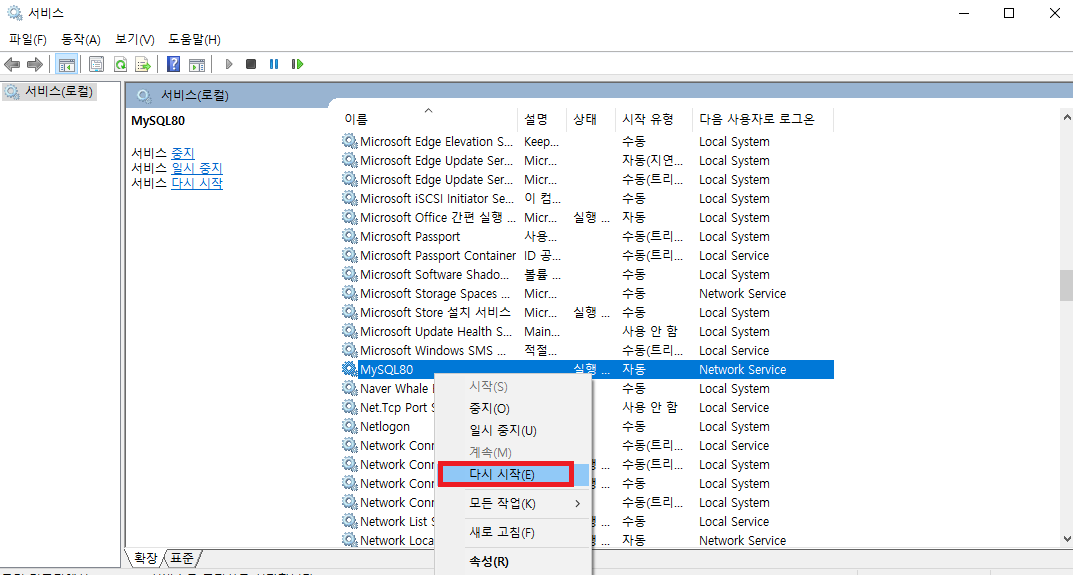Sort by 다음 사용자로 로그온 column header

click(763, 119)
